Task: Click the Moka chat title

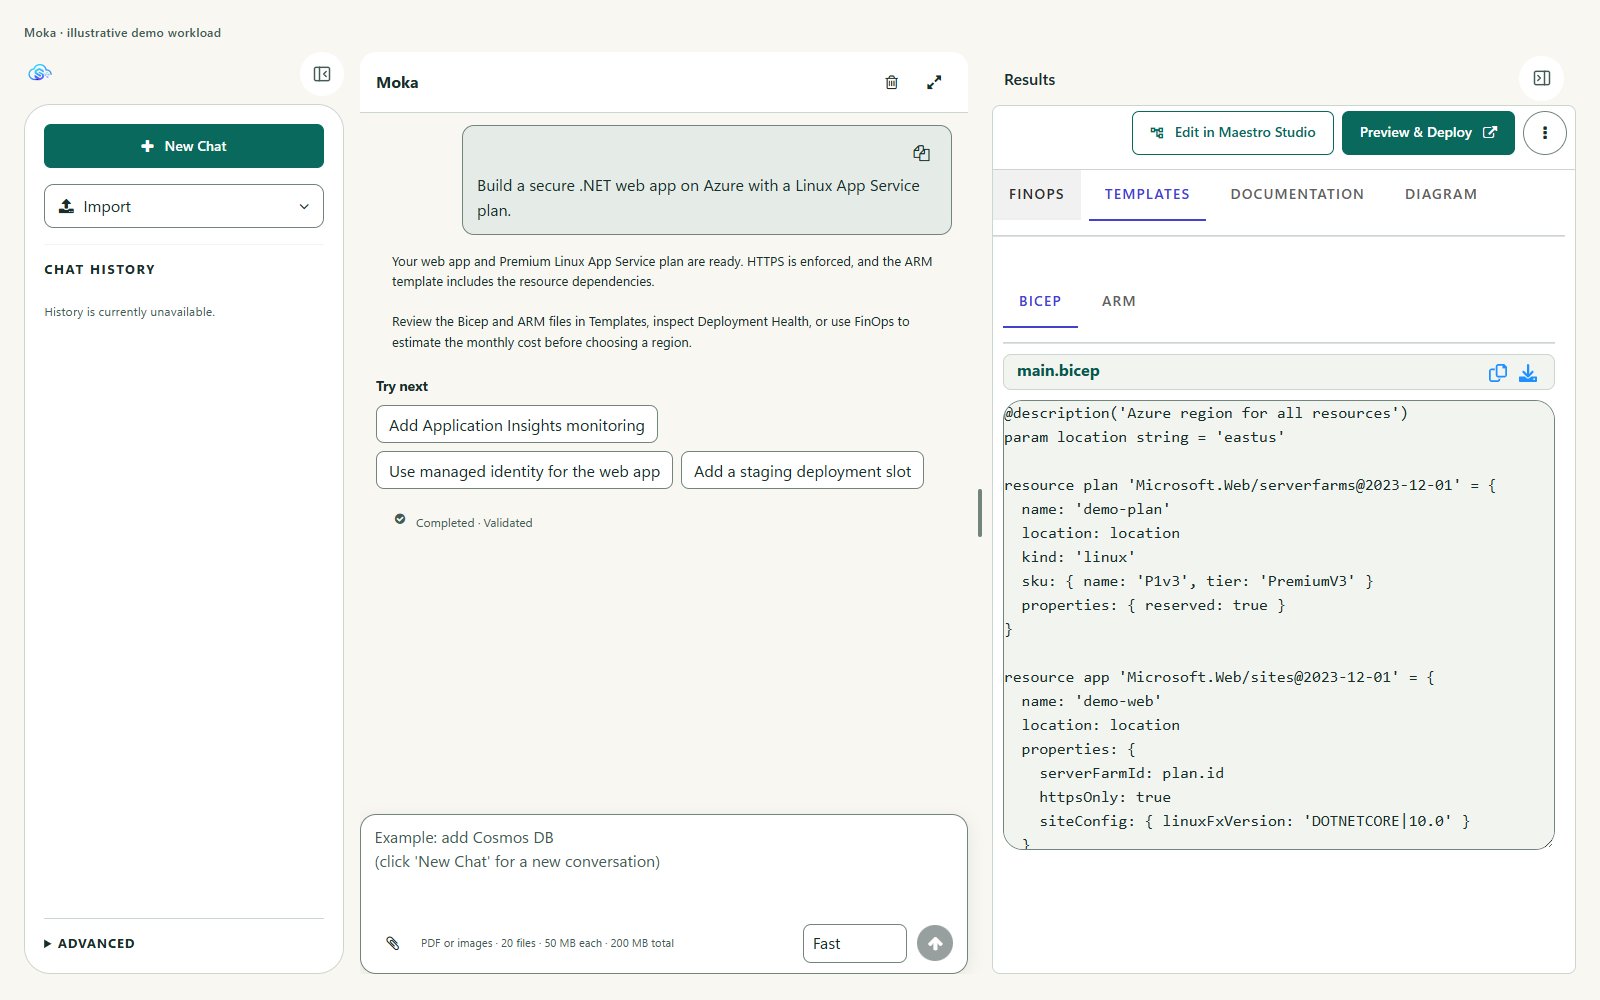Action: [397, 82]
